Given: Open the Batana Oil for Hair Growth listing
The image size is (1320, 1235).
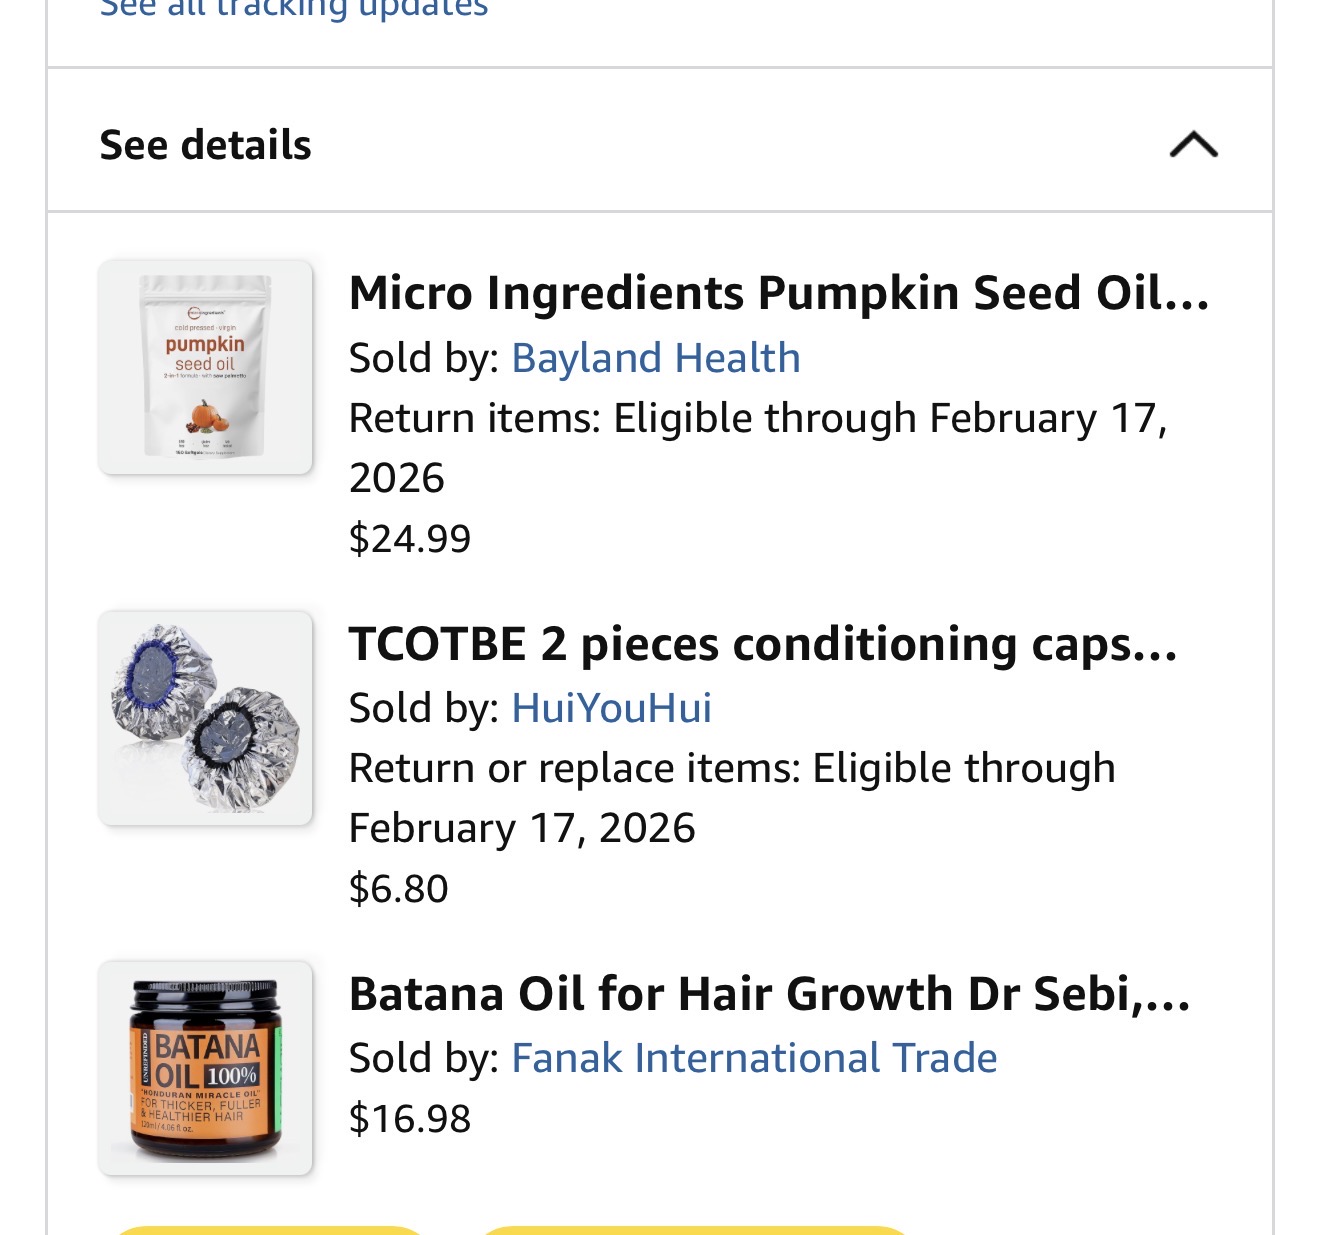Looking at the screenshot, I should pos(769,993).
